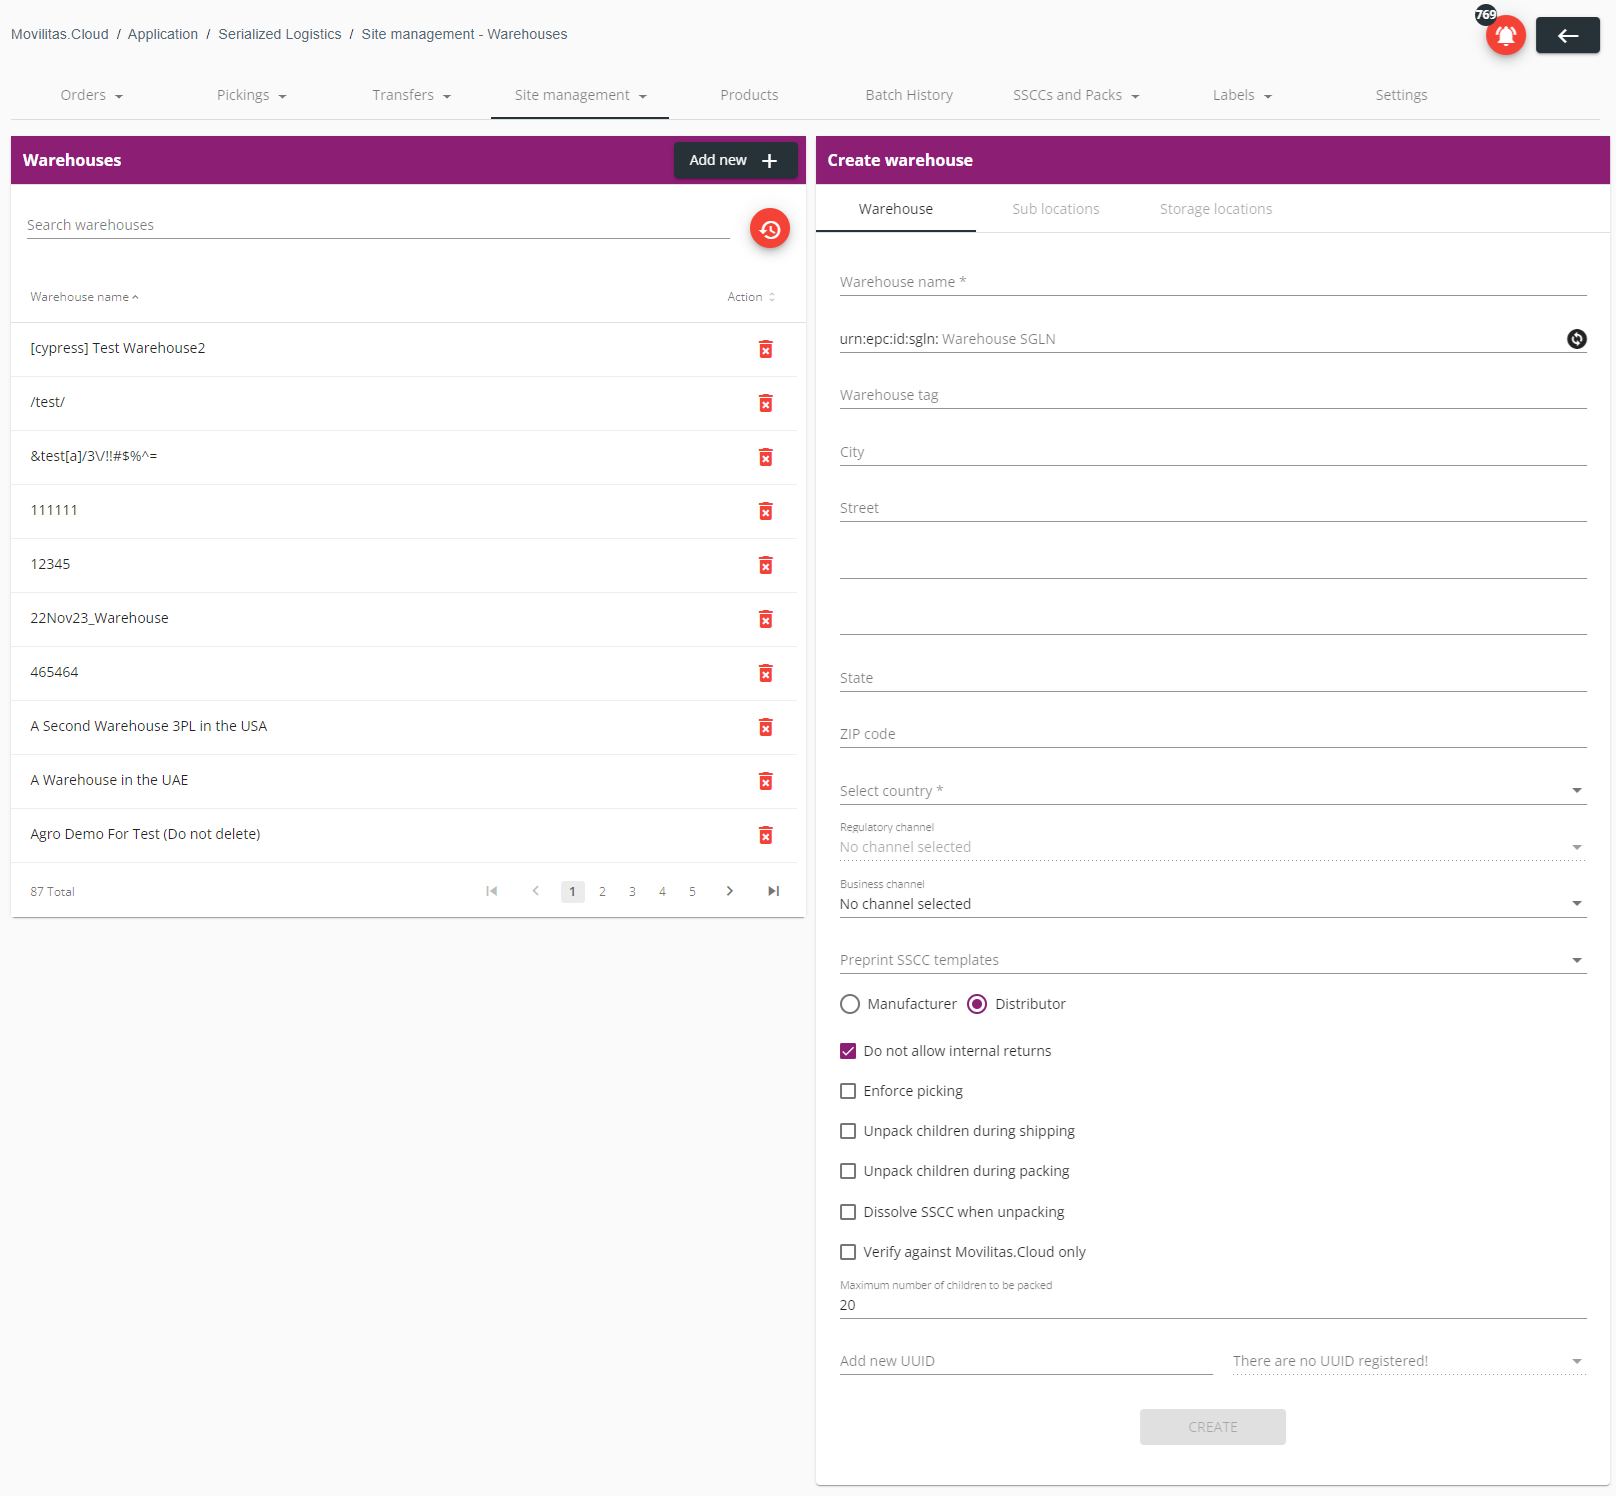Open the notifications bell with 769 badge

pyautogui.click(x=1505, y=36)
